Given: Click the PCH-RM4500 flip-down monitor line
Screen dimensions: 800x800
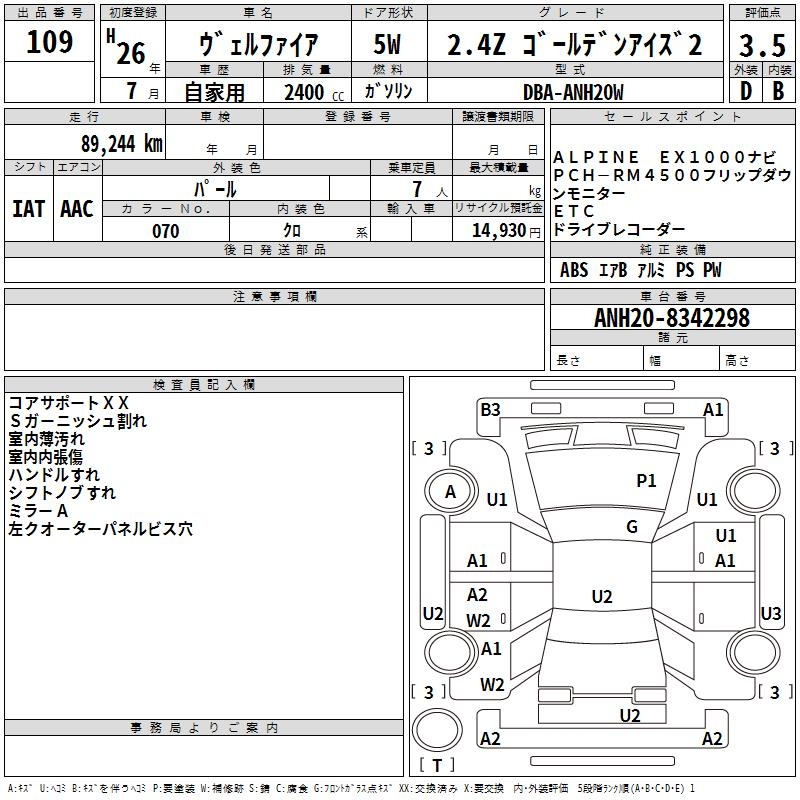Looking at the screenshot, I should 672,184.
